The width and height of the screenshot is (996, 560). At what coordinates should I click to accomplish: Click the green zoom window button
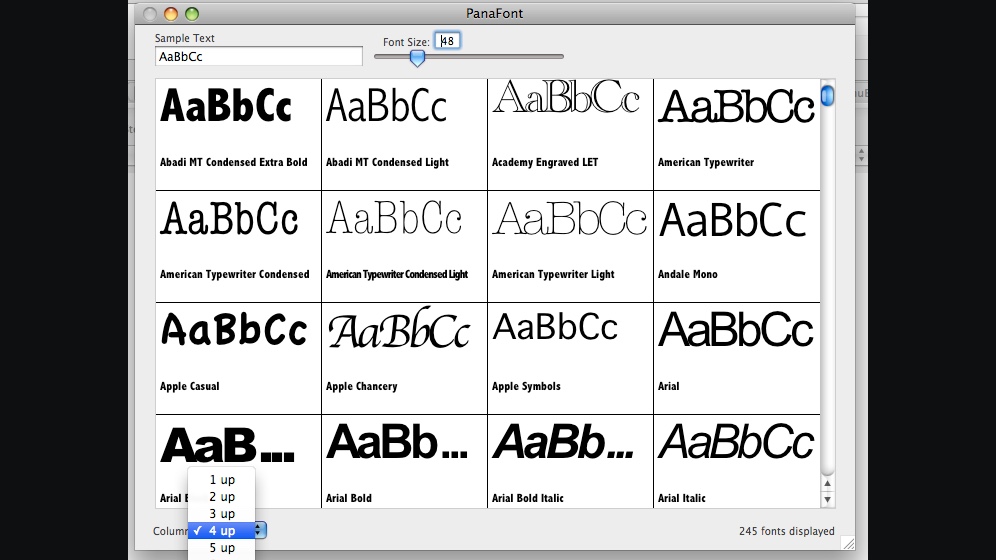(192, 14)
